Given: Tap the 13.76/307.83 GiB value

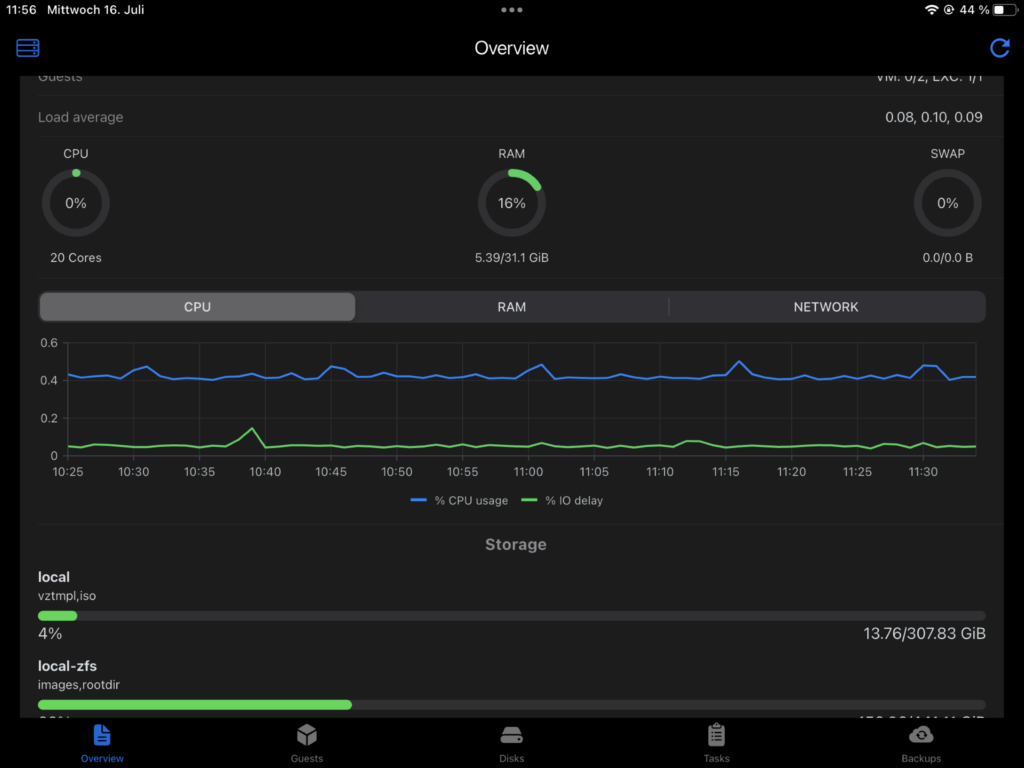Looking at the screenshot, I should coord(924,633).
